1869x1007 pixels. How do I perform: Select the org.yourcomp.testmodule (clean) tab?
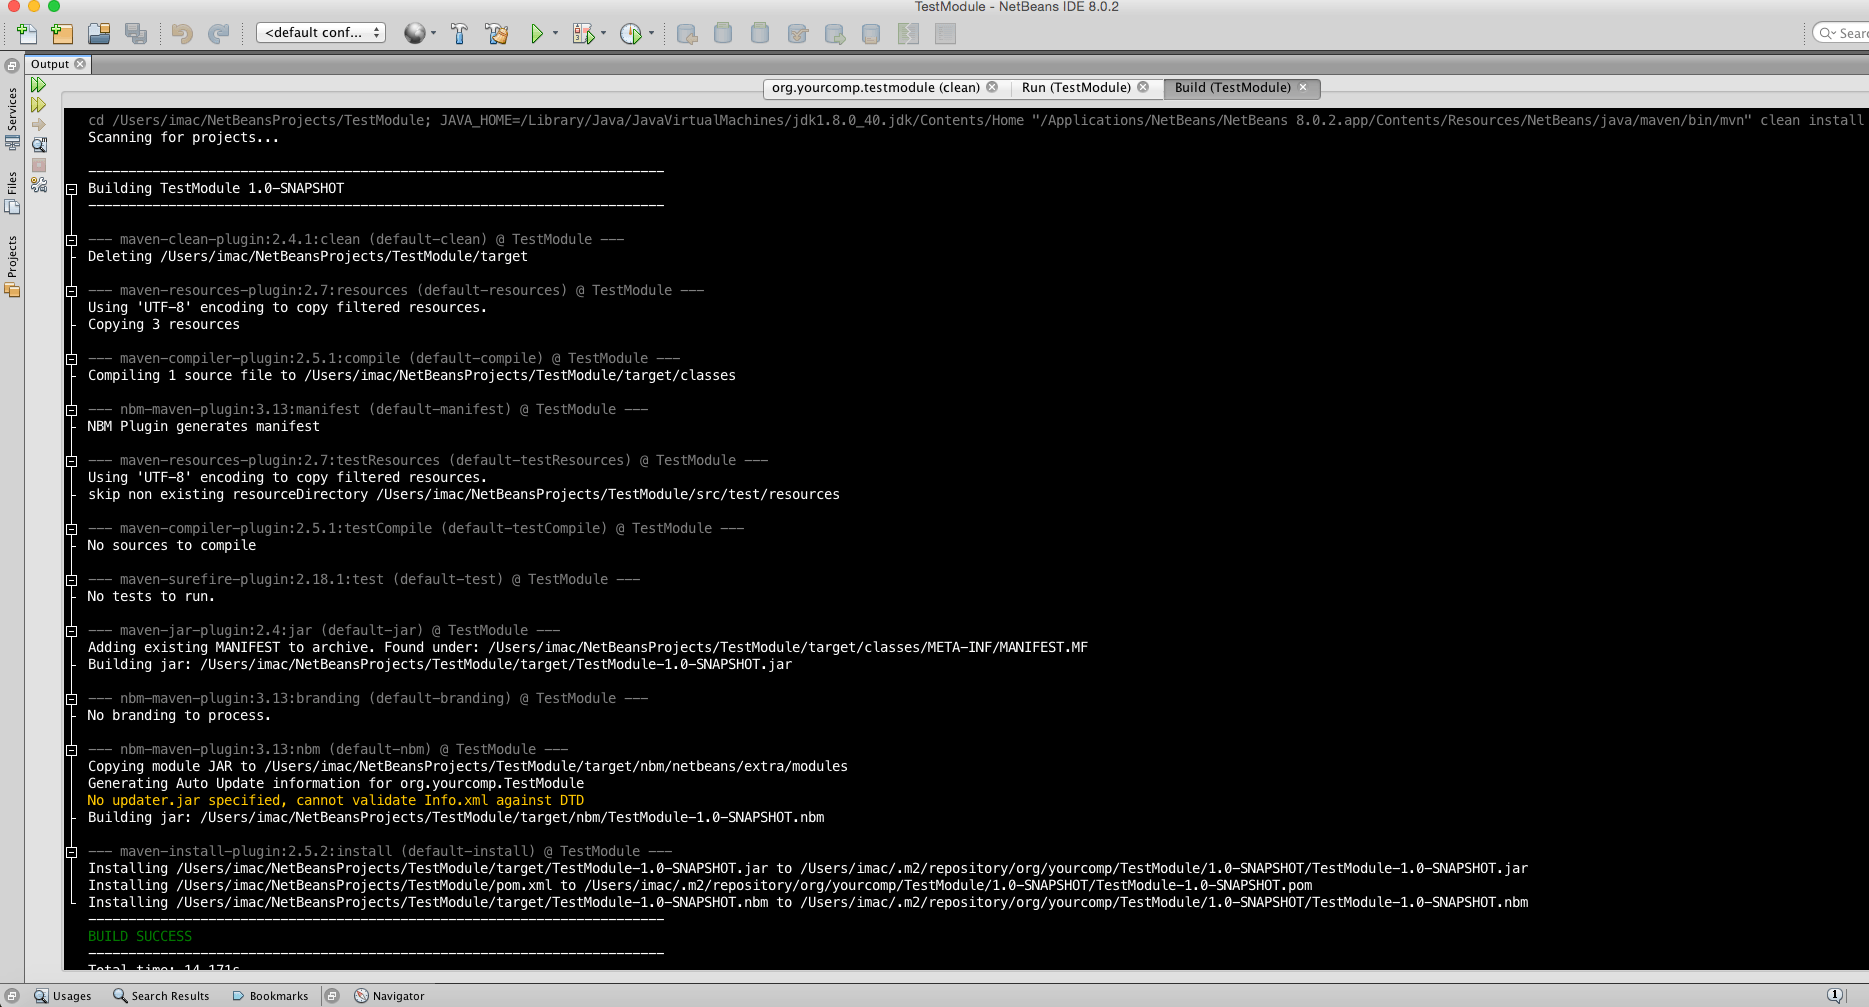[x=875, y=88]
